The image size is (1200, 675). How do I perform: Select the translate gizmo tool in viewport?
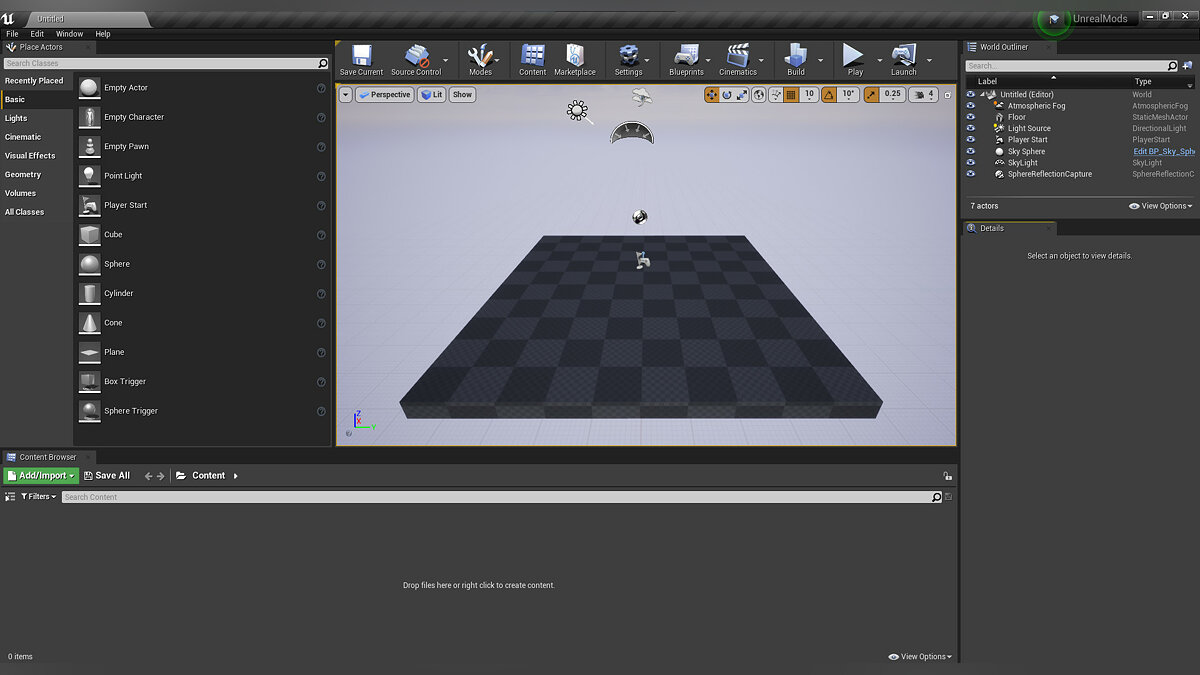coord(712,95)
